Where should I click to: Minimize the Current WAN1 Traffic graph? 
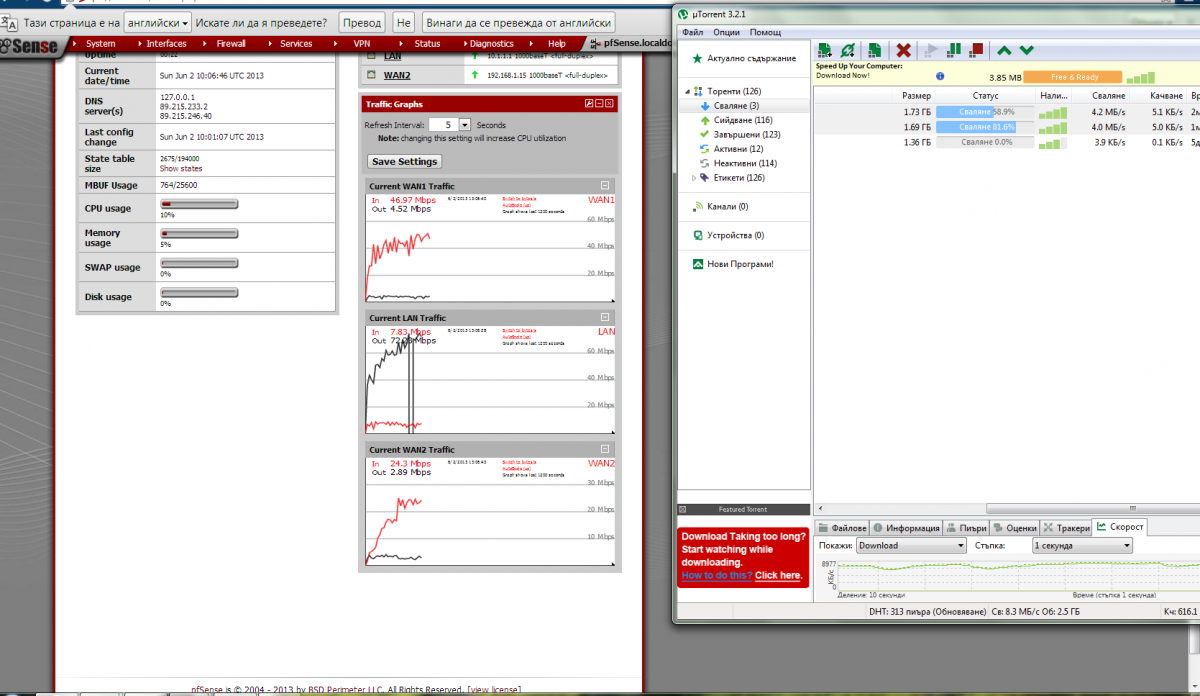(x=605, y=186)
